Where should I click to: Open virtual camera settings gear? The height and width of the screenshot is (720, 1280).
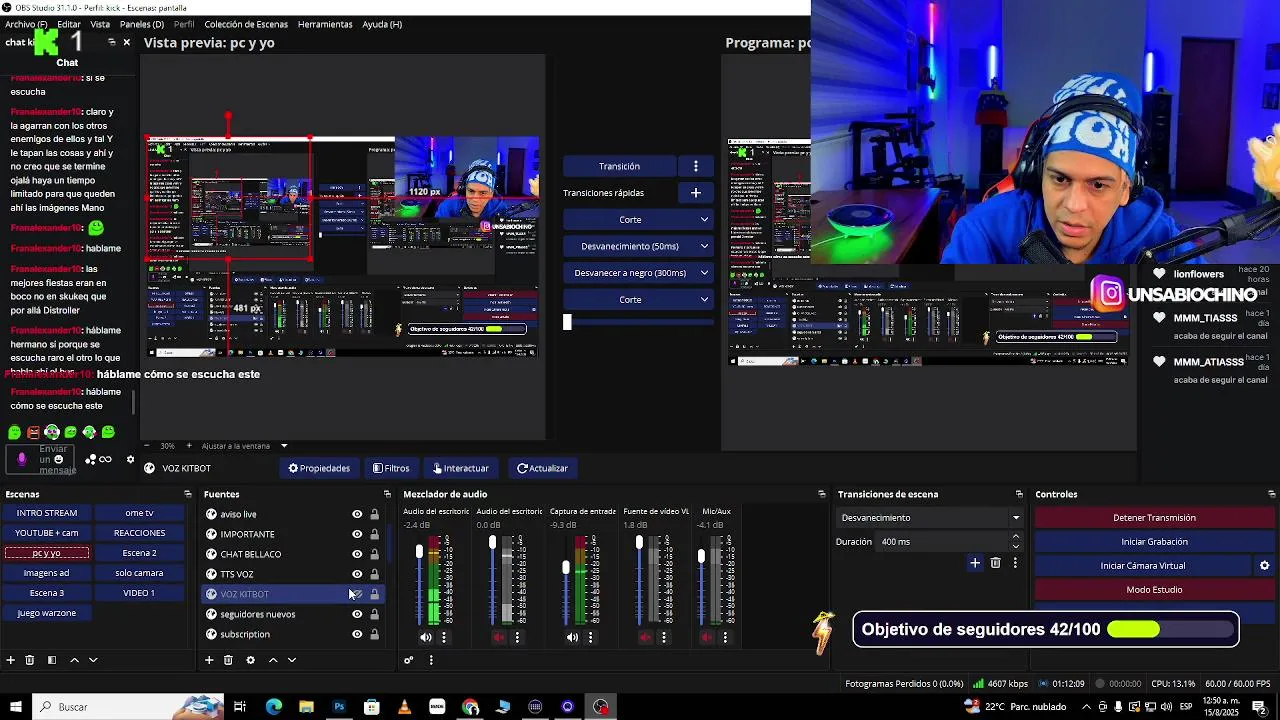[x=1264, y=566]
